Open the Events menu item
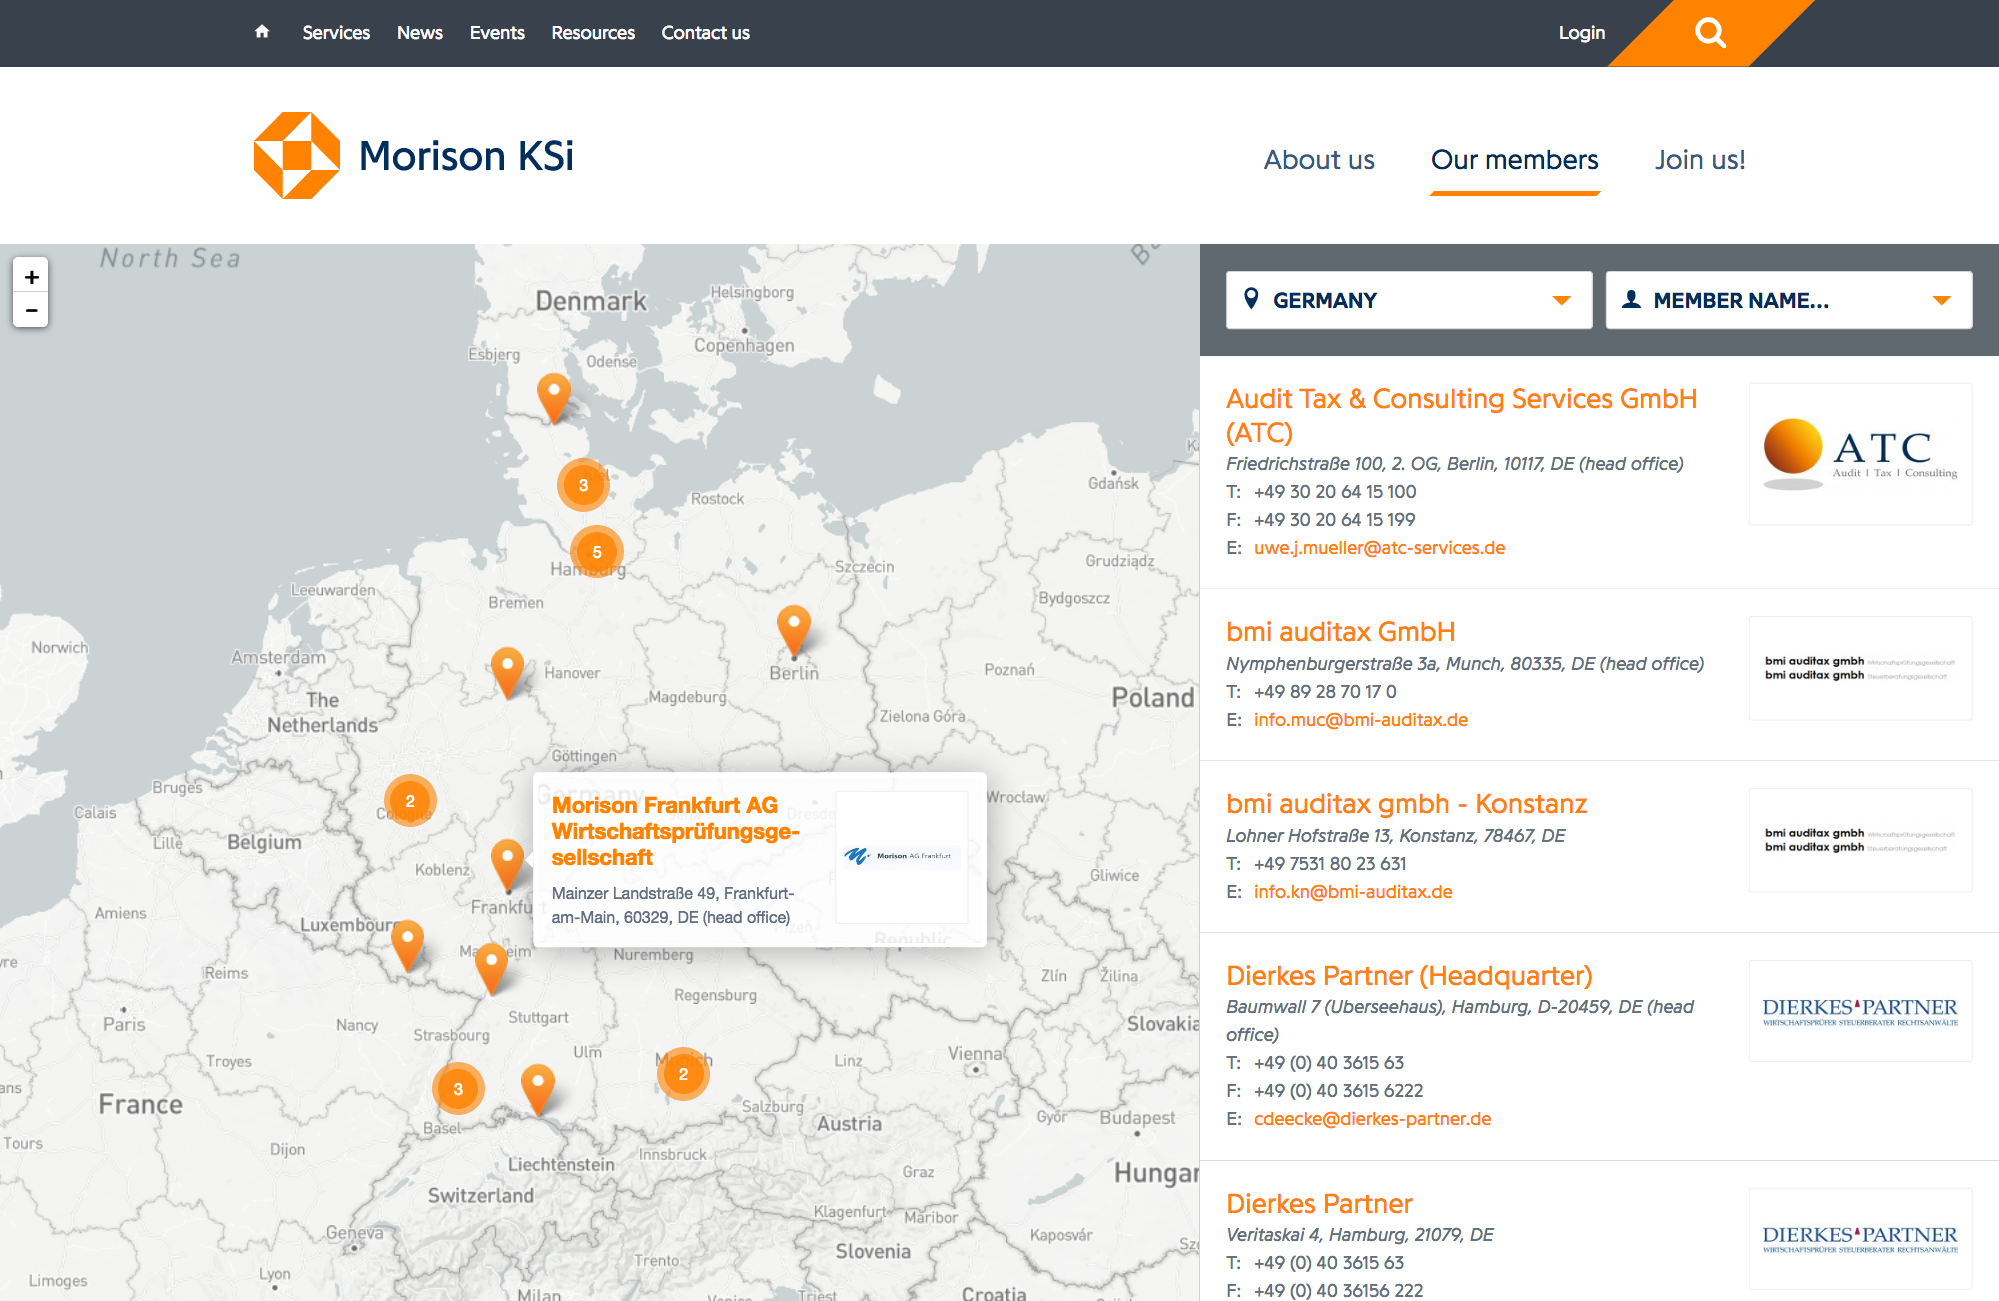This screenshot has width=1999, height=1301. point(497,33)
